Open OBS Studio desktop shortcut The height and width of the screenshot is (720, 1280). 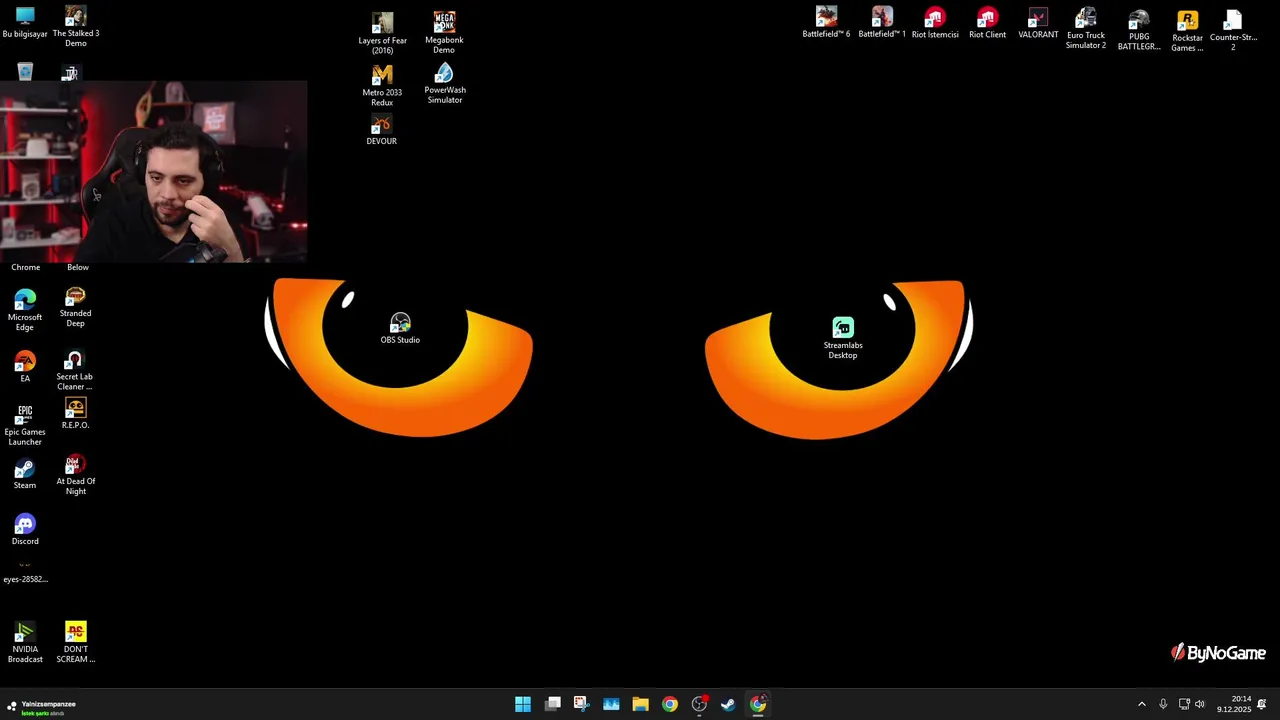(400, 328)
